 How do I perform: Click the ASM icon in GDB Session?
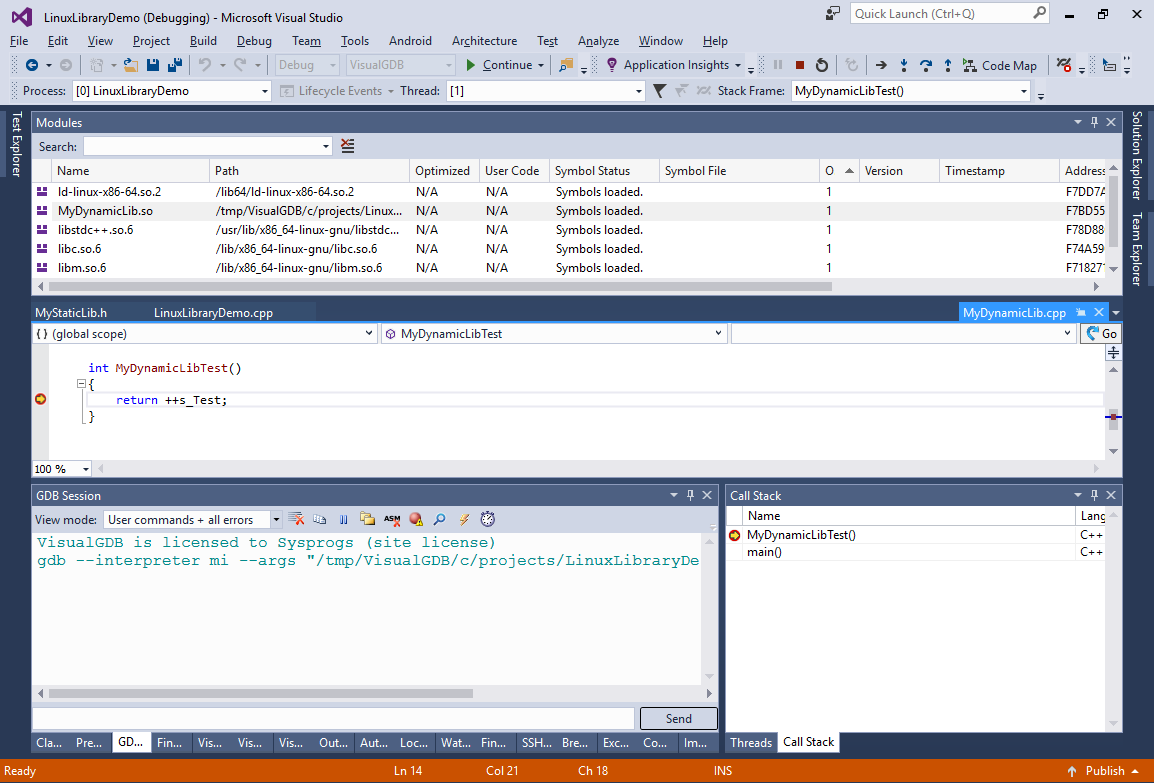click(392, 520)
